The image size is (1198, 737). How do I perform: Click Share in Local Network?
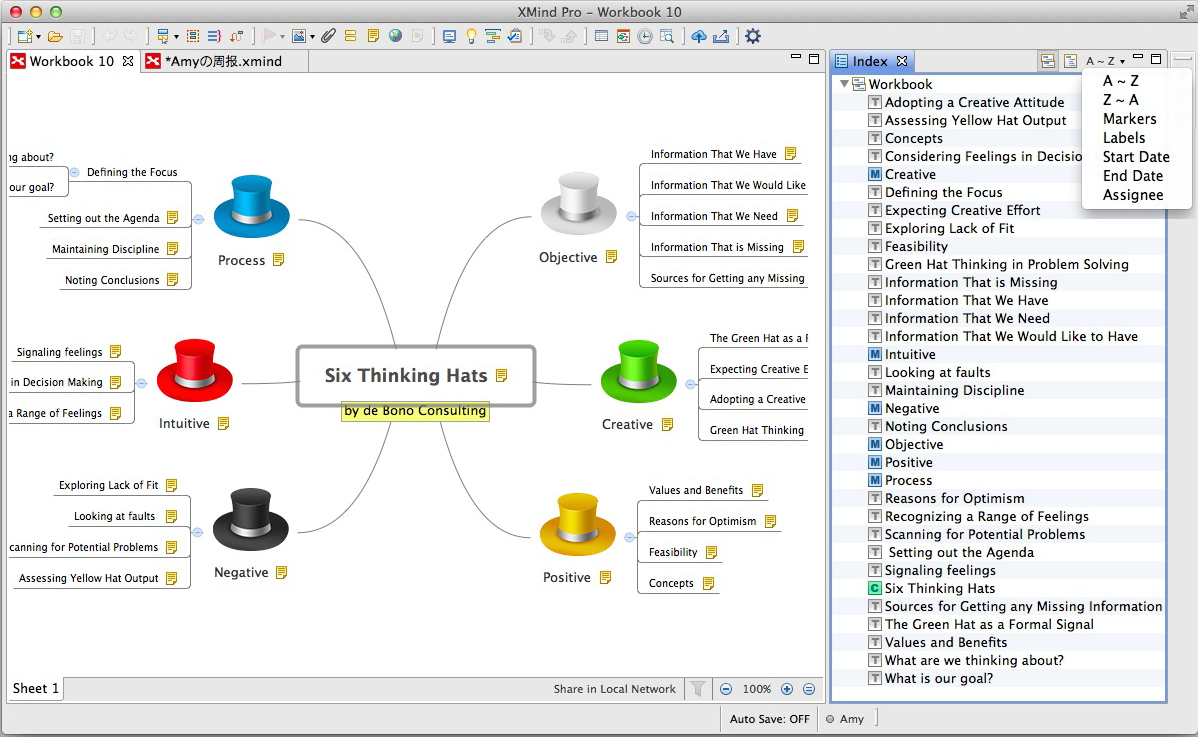614,689
